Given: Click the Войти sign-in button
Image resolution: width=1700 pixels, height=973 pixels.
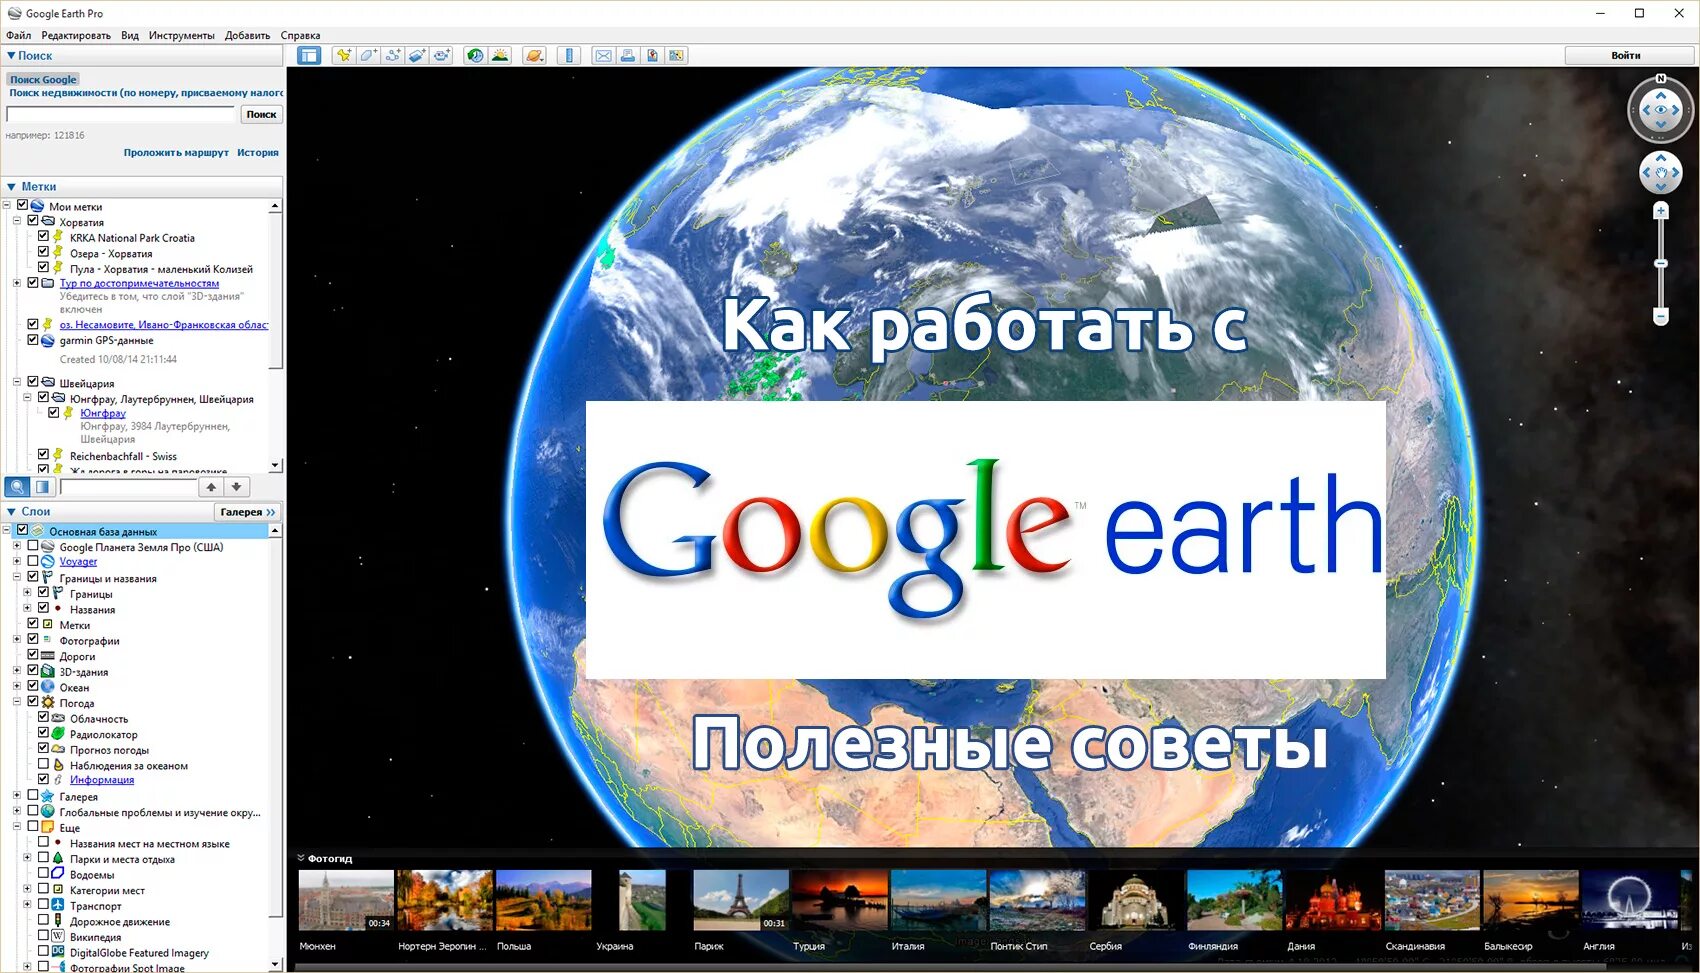Looking at the screenshot, I should point(1626,55).
